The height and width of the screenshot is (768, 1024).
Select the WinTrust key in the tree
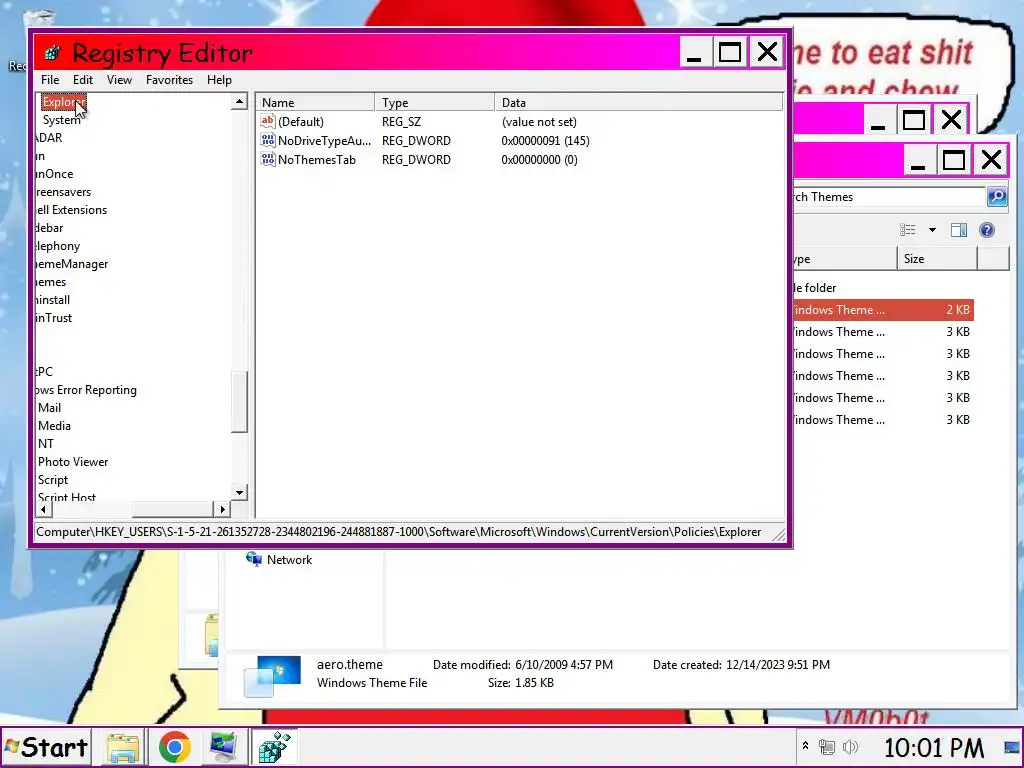pos(54,318)
